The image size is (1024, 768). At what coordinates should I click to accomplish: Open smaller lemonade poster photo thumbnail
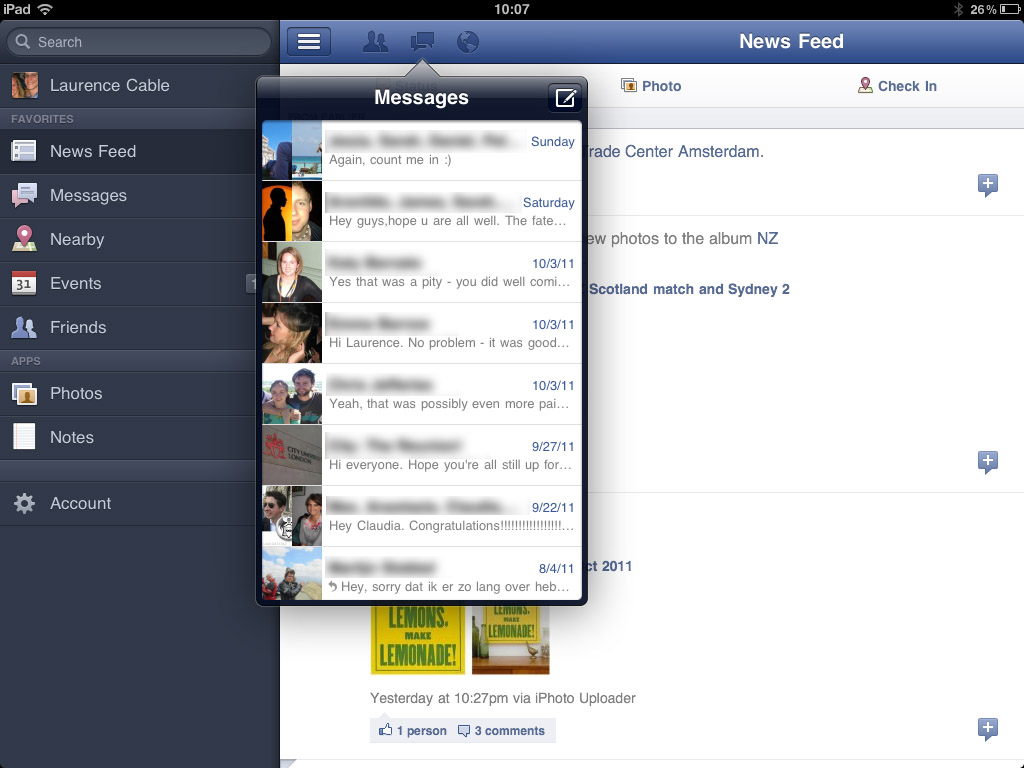[511, 640]
